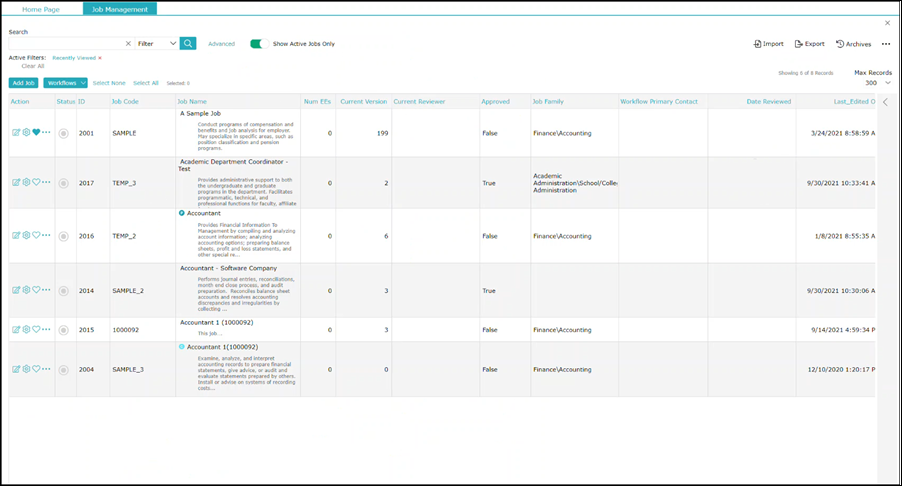The height and width of the screenshot is (486, 902).
Task: Sort by Approved column header
Action: (x=495, y=102)
